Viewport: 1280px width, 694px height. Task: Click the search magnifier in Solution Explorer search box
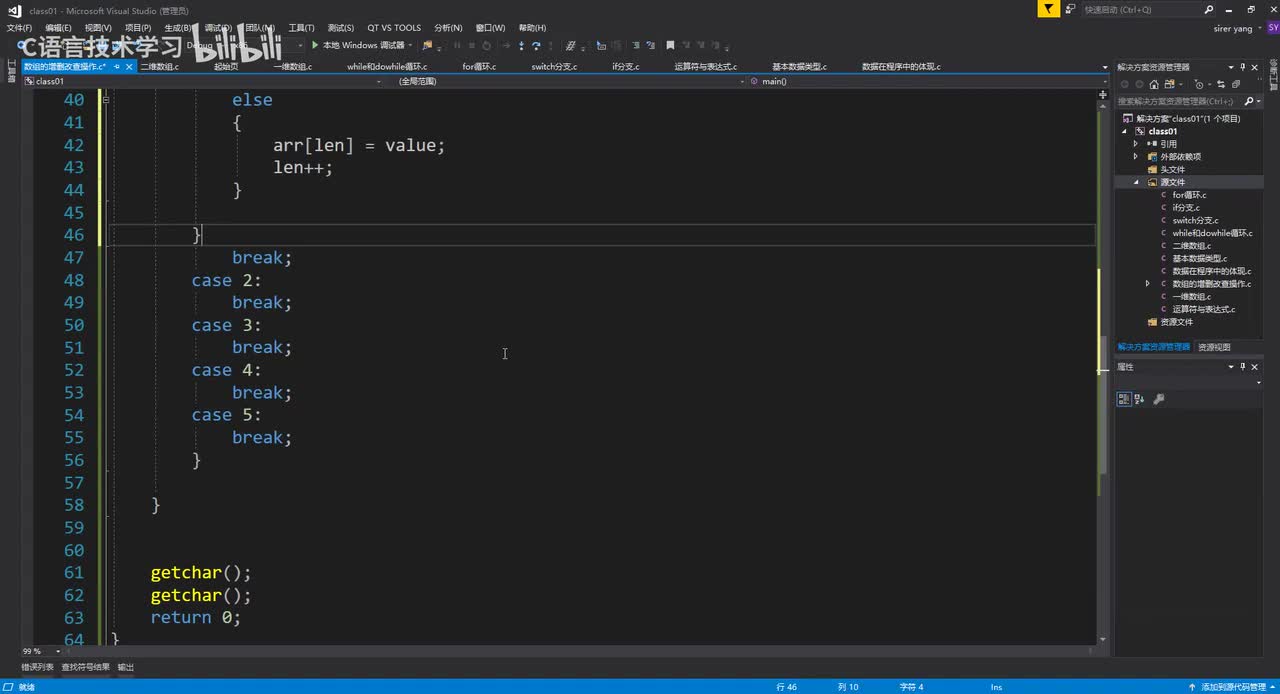[x=1249, y=101]
